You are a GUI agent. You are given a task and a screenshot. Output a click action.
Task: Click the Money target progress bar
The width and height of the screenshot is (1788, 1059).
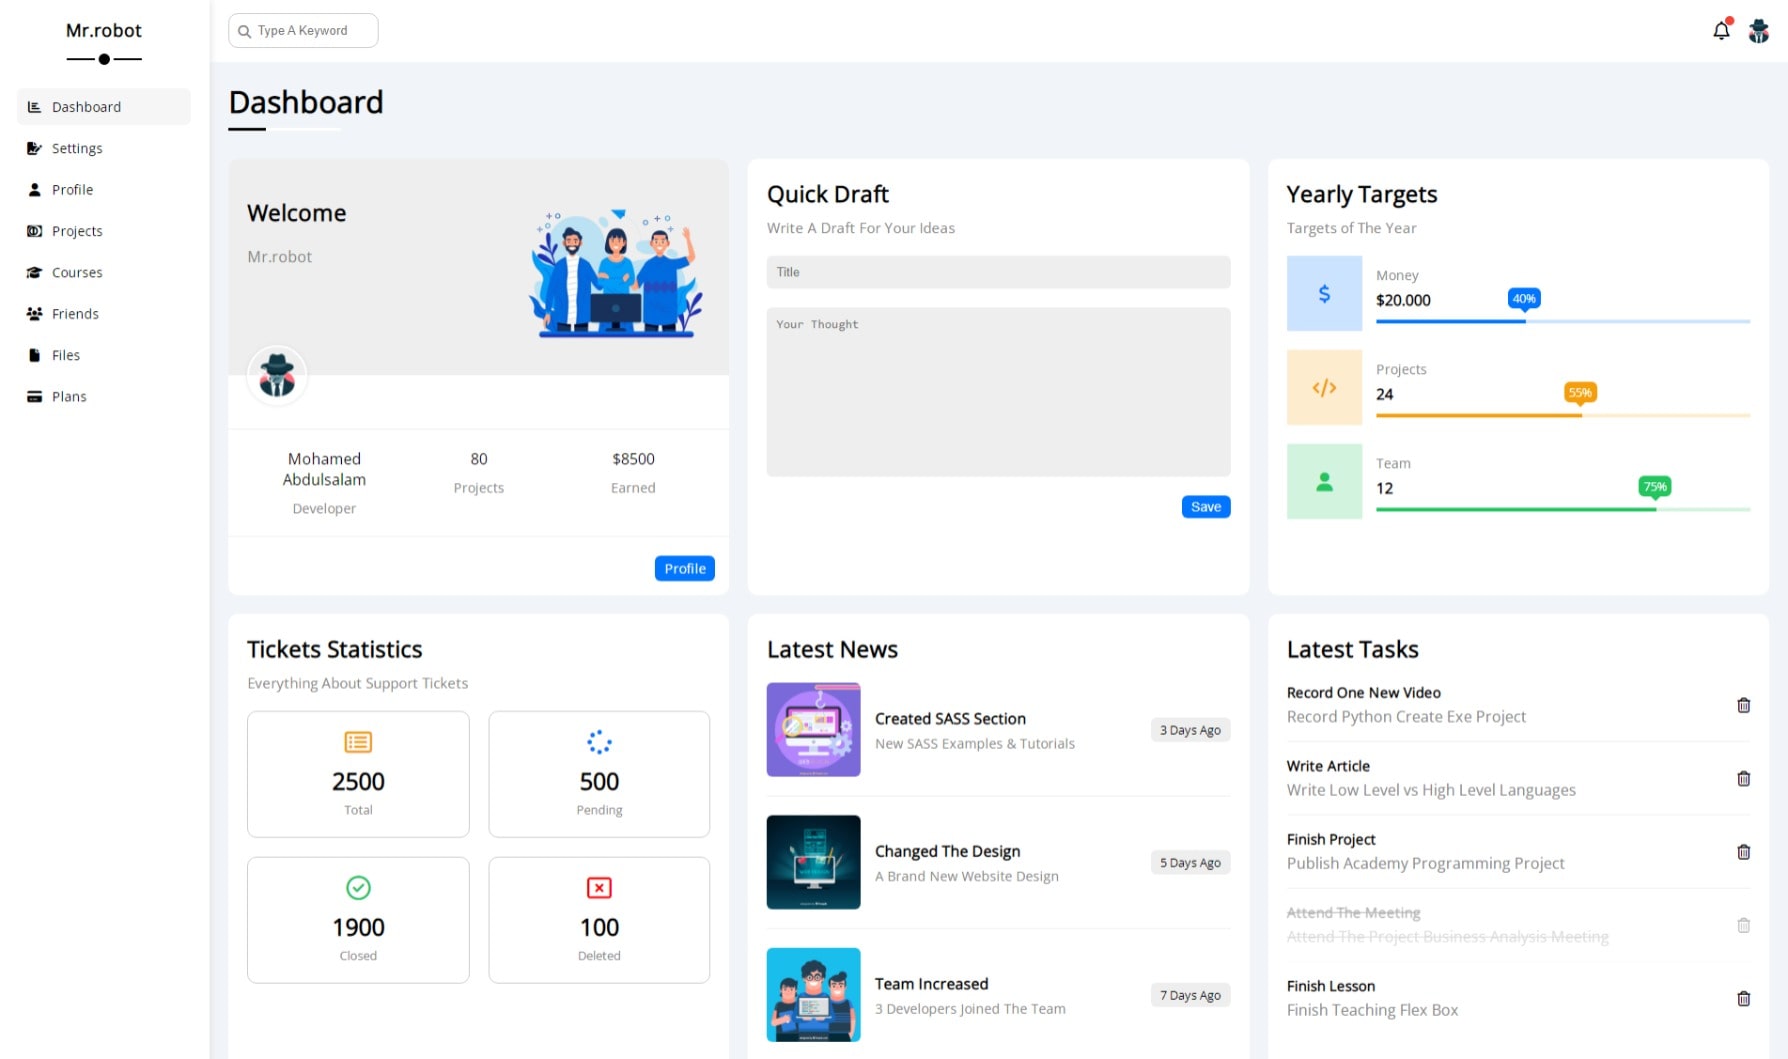pos(1562,321)
